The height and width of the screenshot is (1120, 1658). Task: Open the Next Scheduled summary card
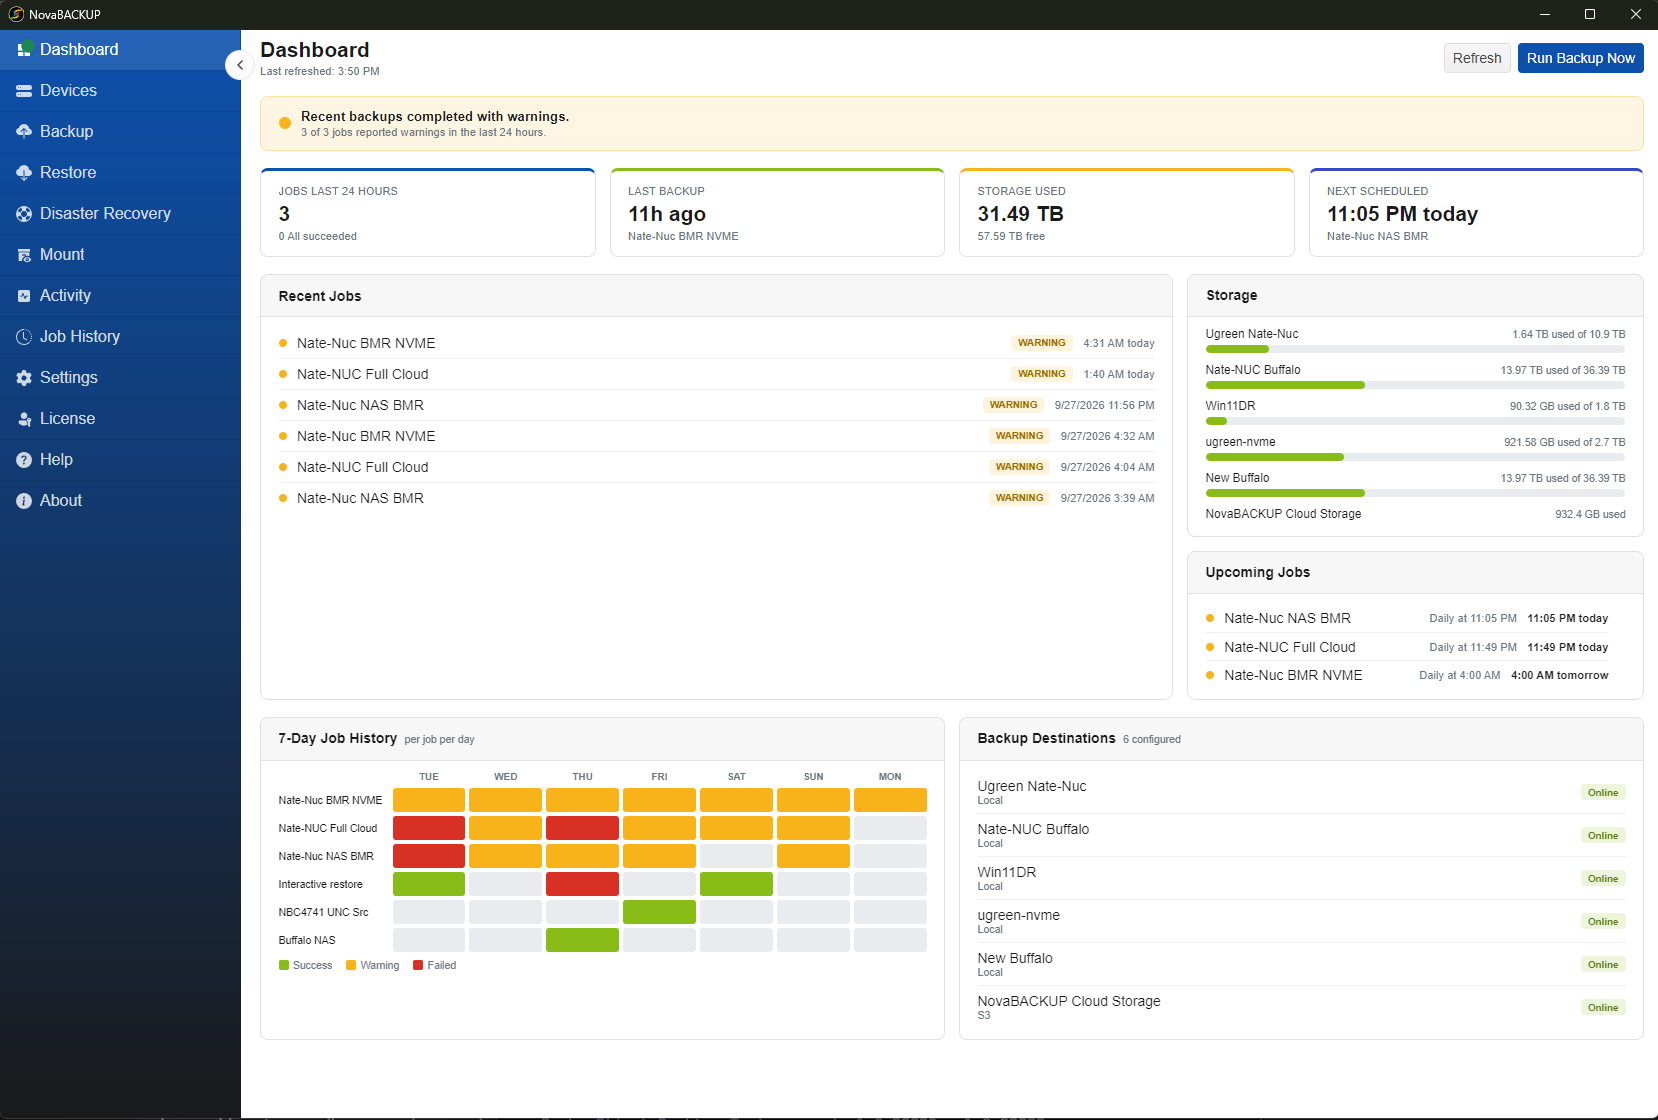pyautogui.click(x=1476, y=213)
